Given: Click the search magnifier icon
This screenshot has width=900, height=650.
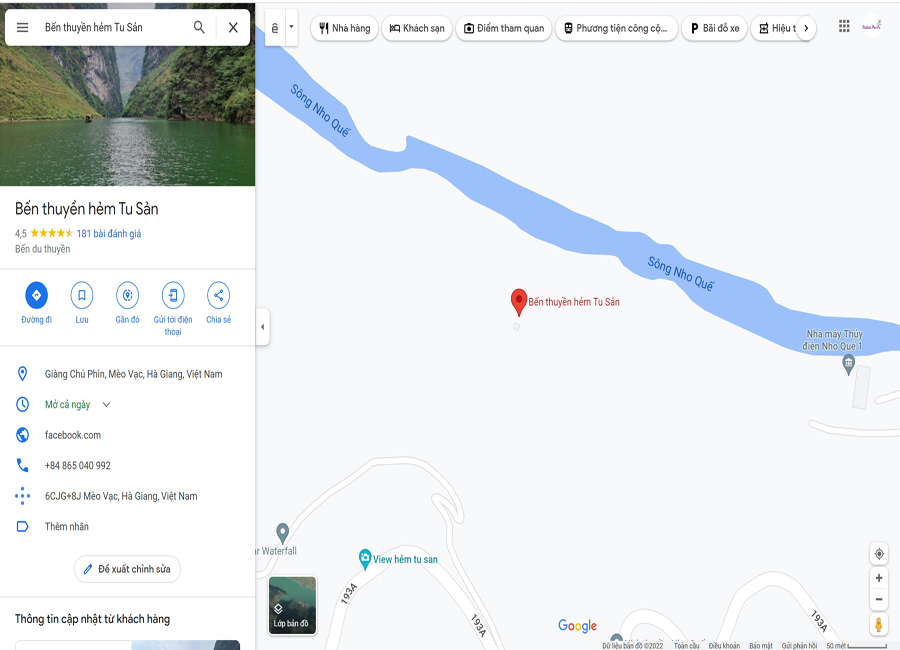Looking at the screenshot, I should [x=199, y=27].
